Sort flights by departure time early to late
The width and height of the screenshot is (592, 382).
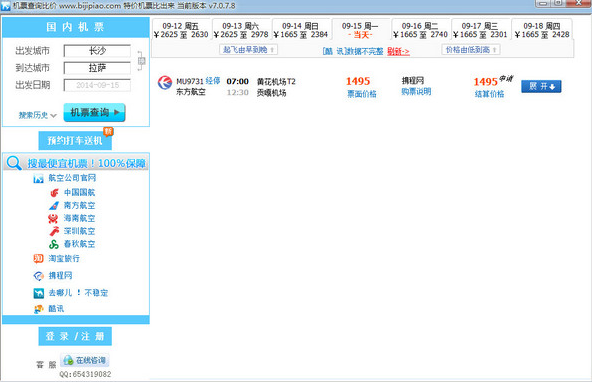(248, 49)
